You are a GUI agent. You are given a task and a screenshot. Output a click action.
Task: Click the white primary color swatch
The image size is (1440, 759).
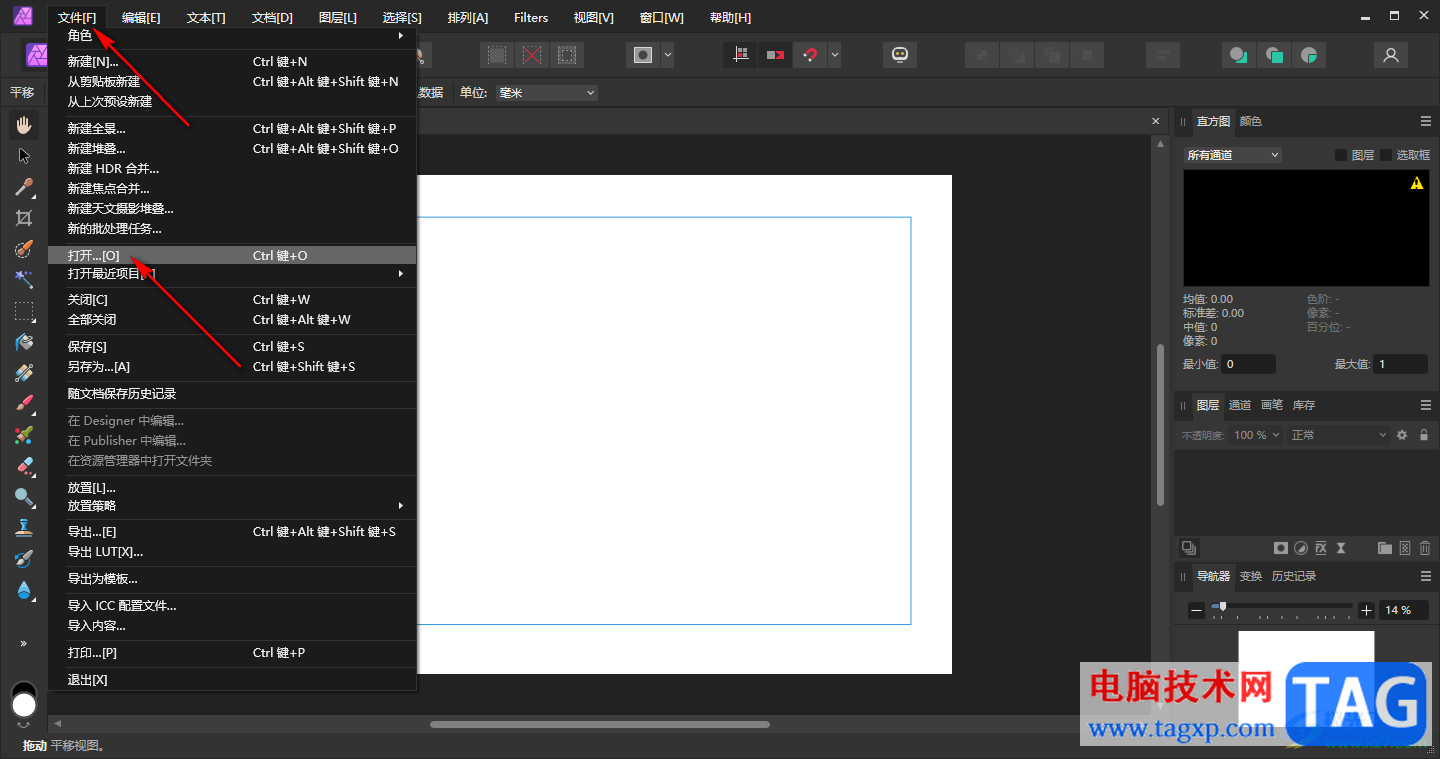point(24,706)
